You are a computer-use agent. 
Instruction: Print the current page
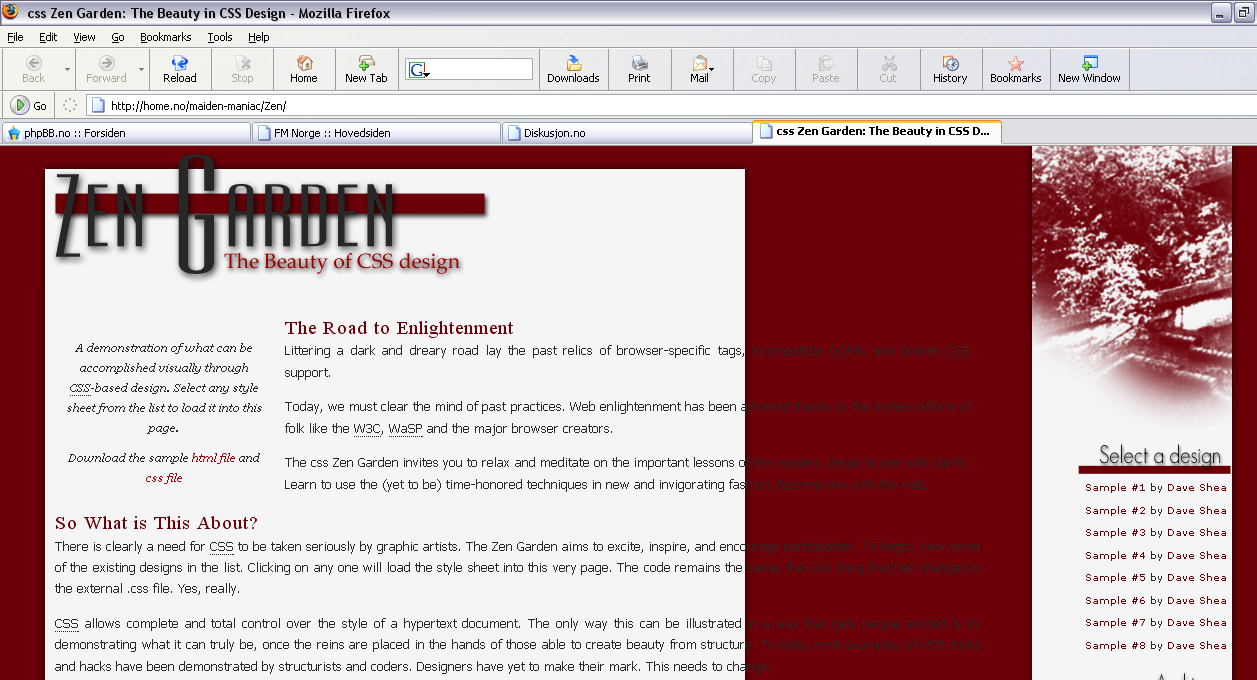pyautogui.click(x=639, y=69)
